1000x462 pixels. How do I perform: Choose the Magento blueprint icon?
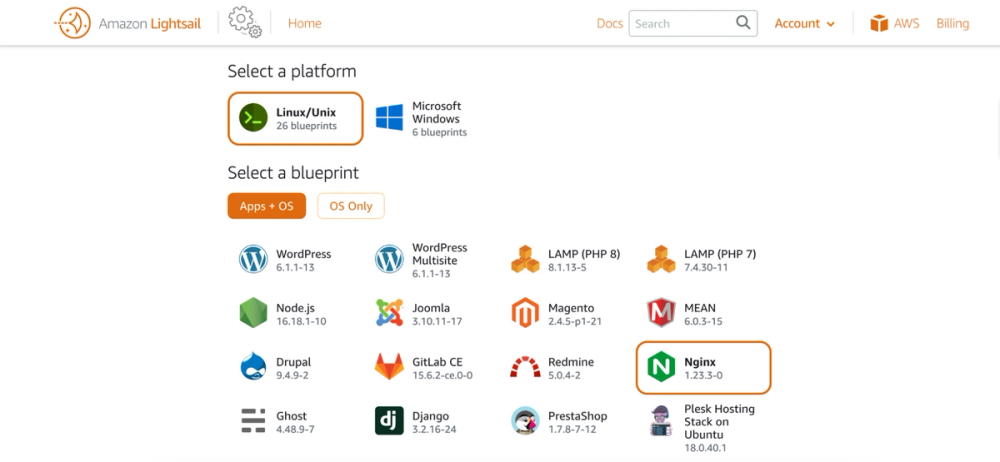coord(525,313)
